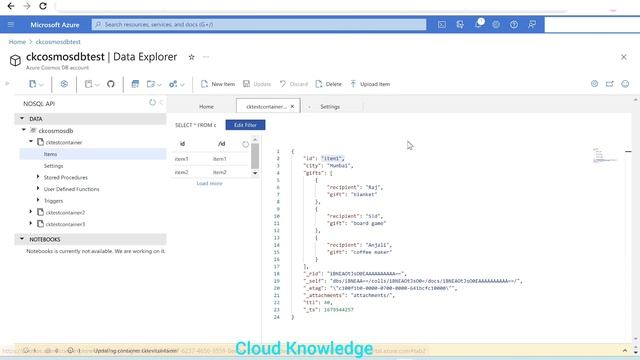Click the Update toolbar button

tap(257, 84)
